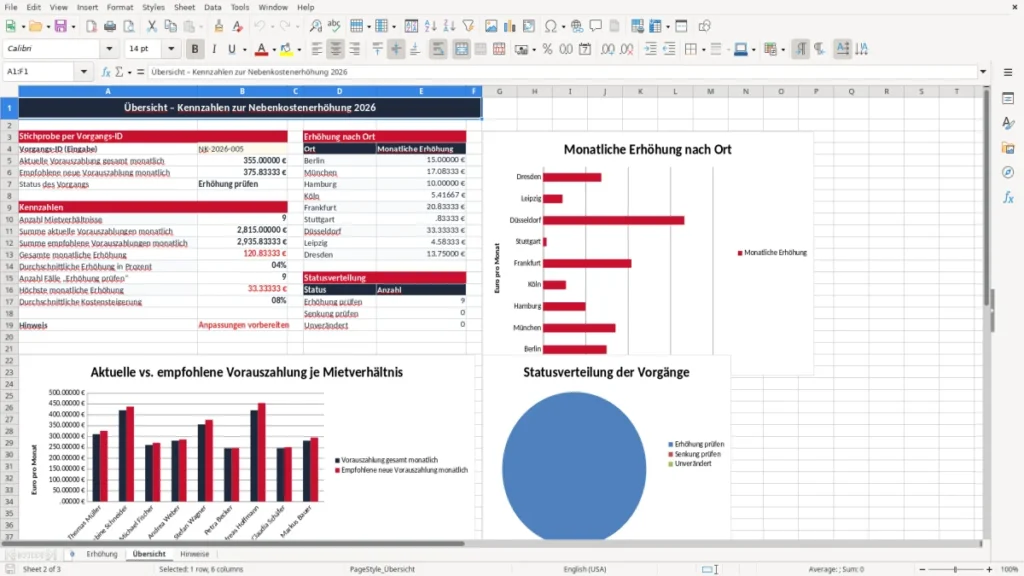Click the Export as PDF icon
This screenshot has width=1024, height=576.
coord(91,26)
